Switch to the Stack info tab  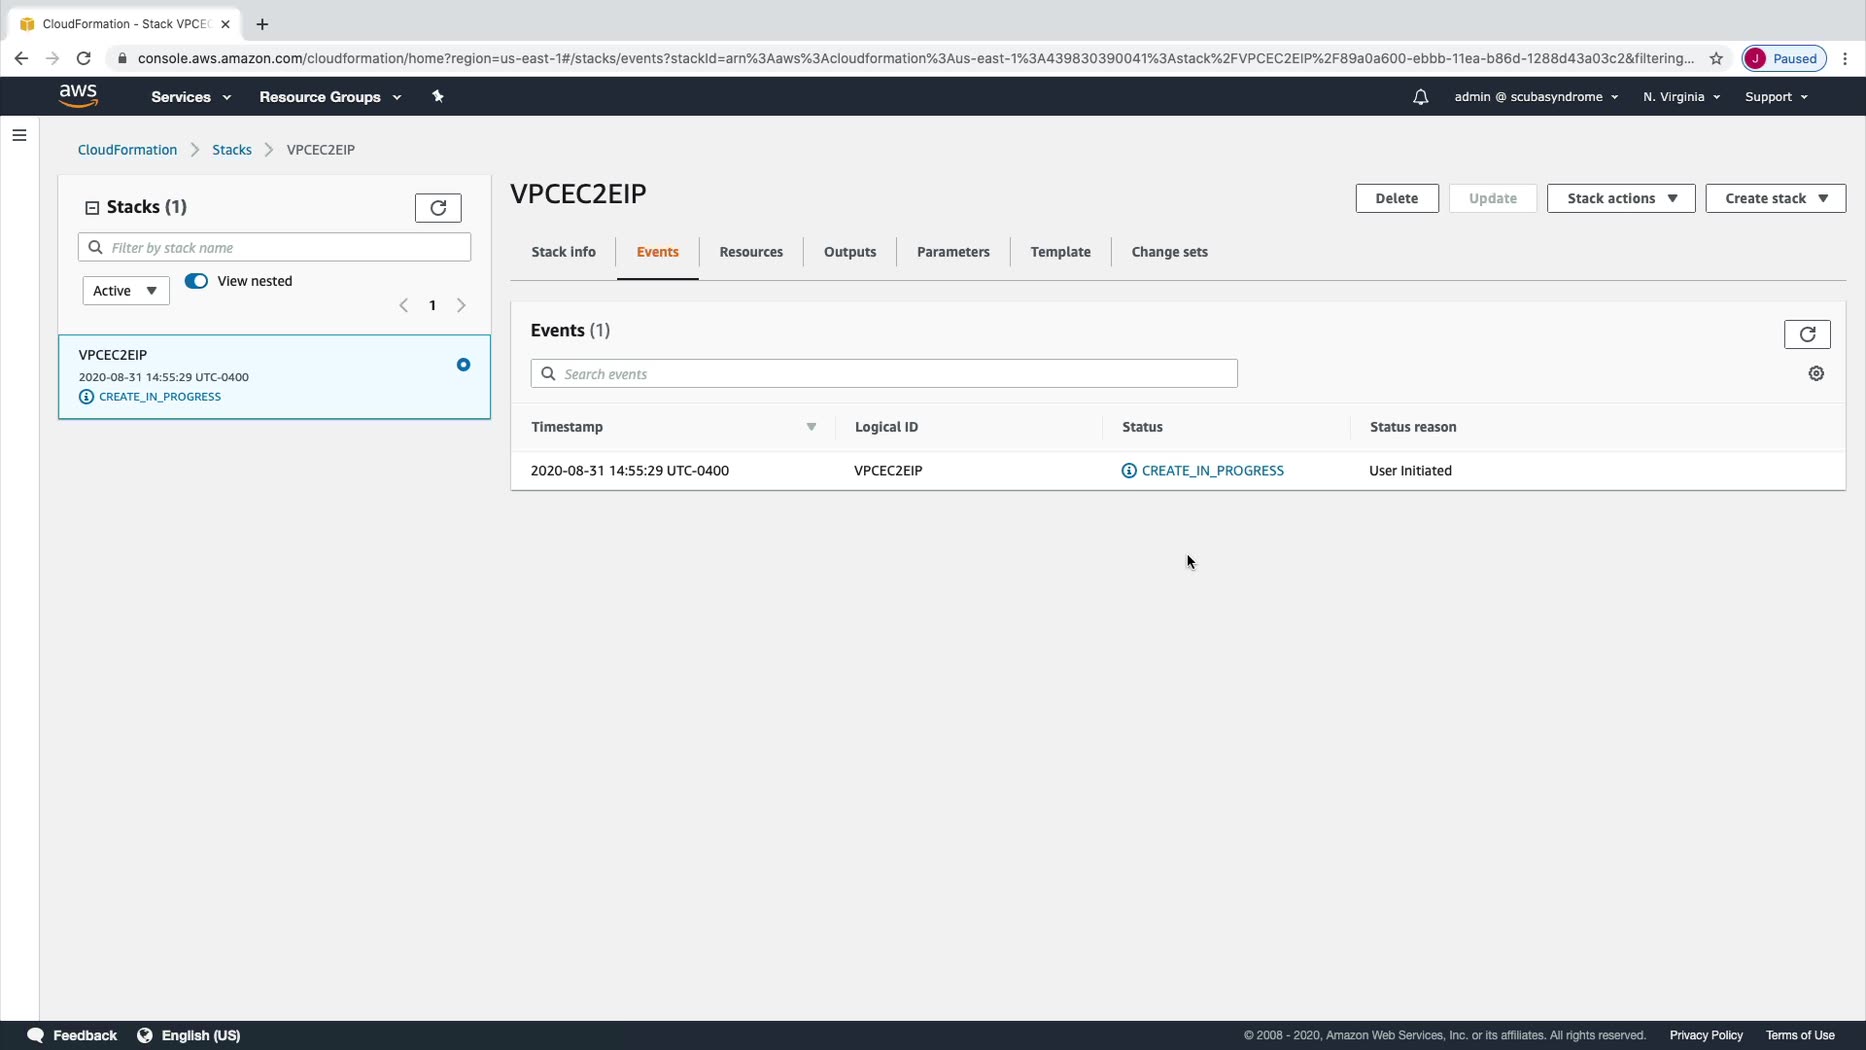click(x=563, y=252)
